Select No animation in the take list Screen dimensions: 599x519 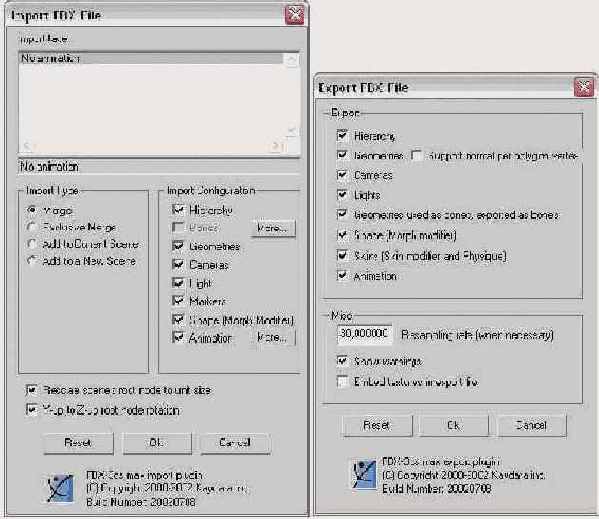click(151, 58)
